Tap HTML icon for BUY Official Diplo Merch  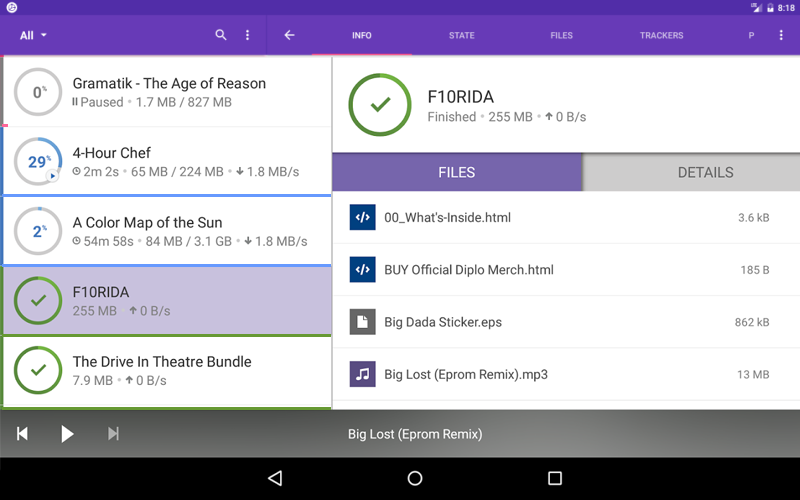[x=363, y=269]
